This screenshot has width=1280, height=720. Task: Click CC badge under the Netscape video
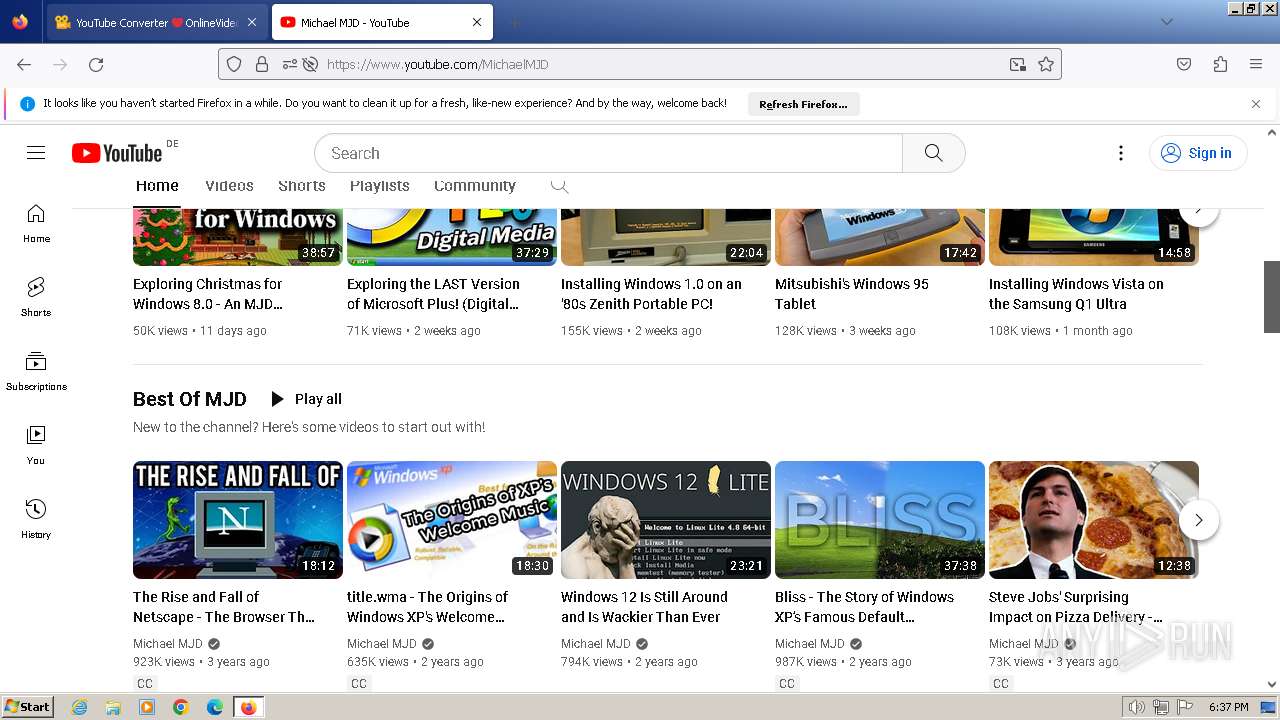[x=145, y=684]
